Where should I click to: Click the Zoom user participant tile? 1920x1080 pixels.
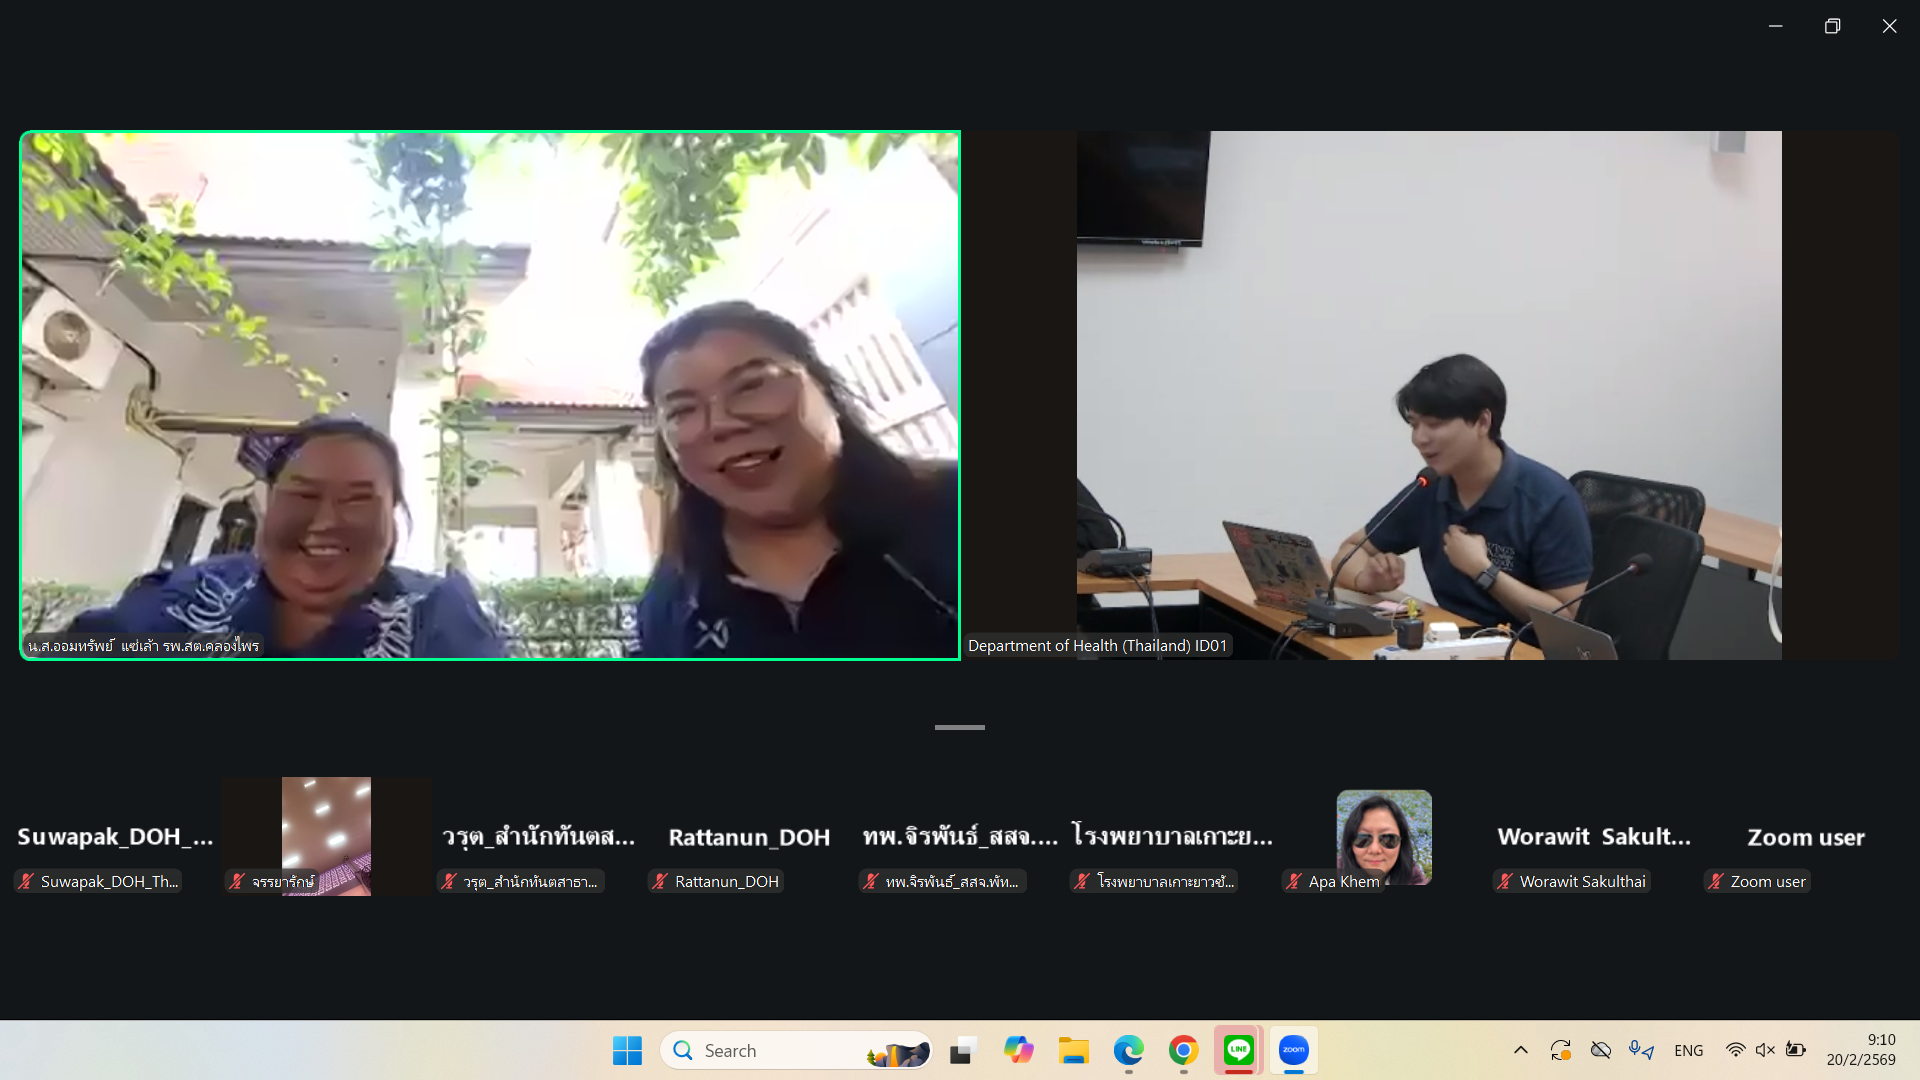coord(1805,837)
